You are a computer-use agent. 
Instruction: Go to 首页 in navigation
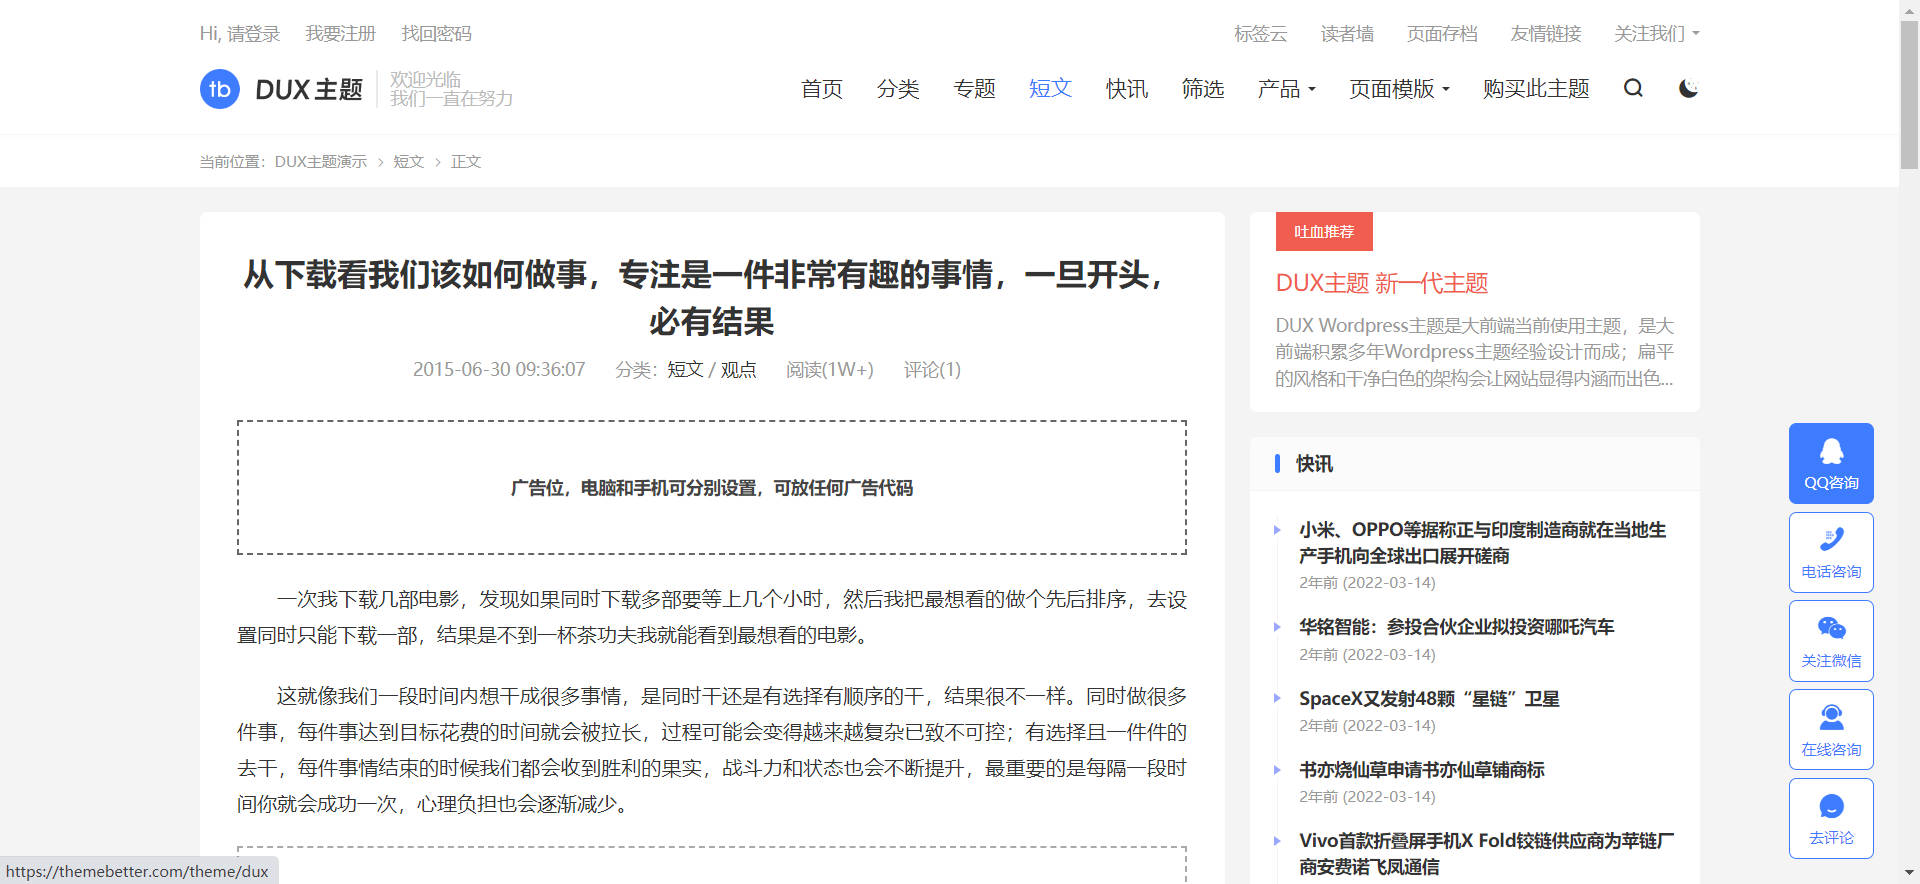(x=822, y=89)
